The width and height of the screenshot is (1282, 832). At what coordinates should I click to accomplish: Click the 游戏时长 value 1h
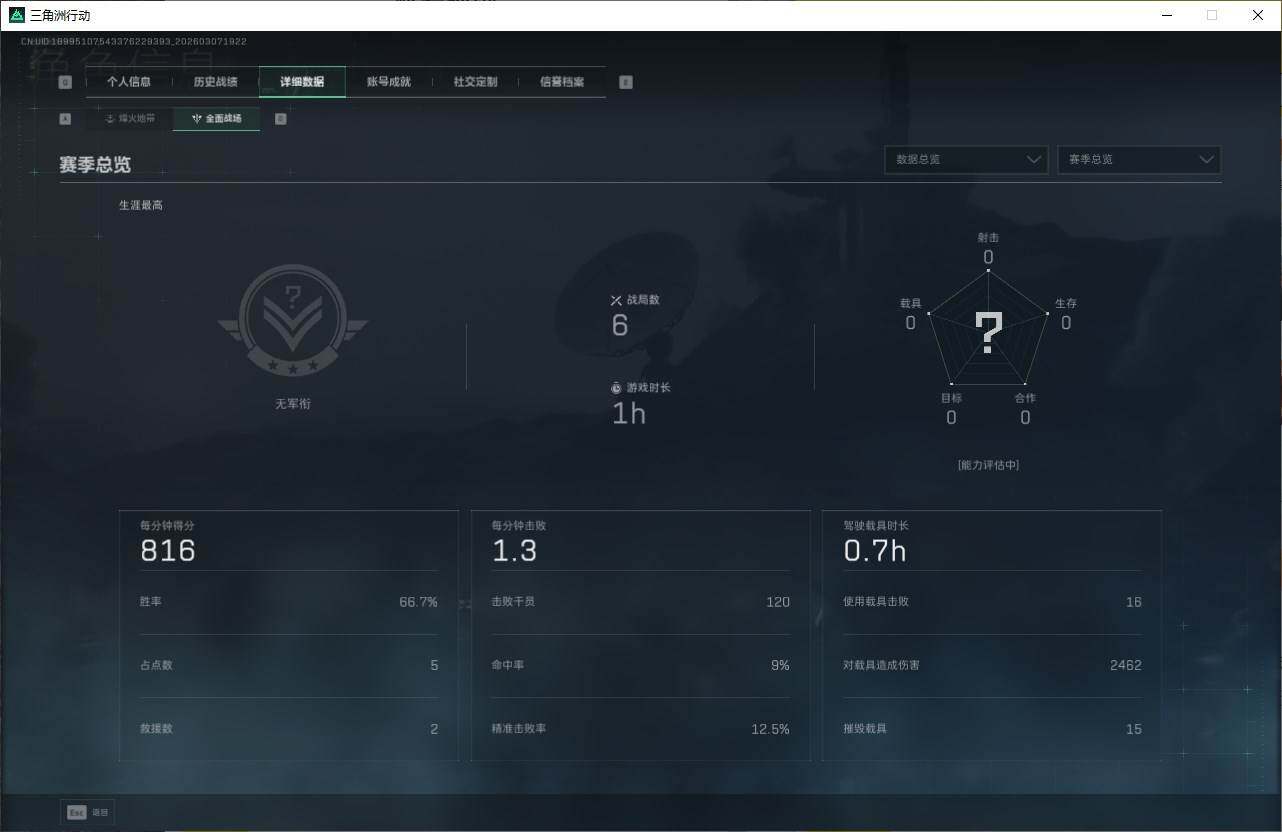pos(629,413)
